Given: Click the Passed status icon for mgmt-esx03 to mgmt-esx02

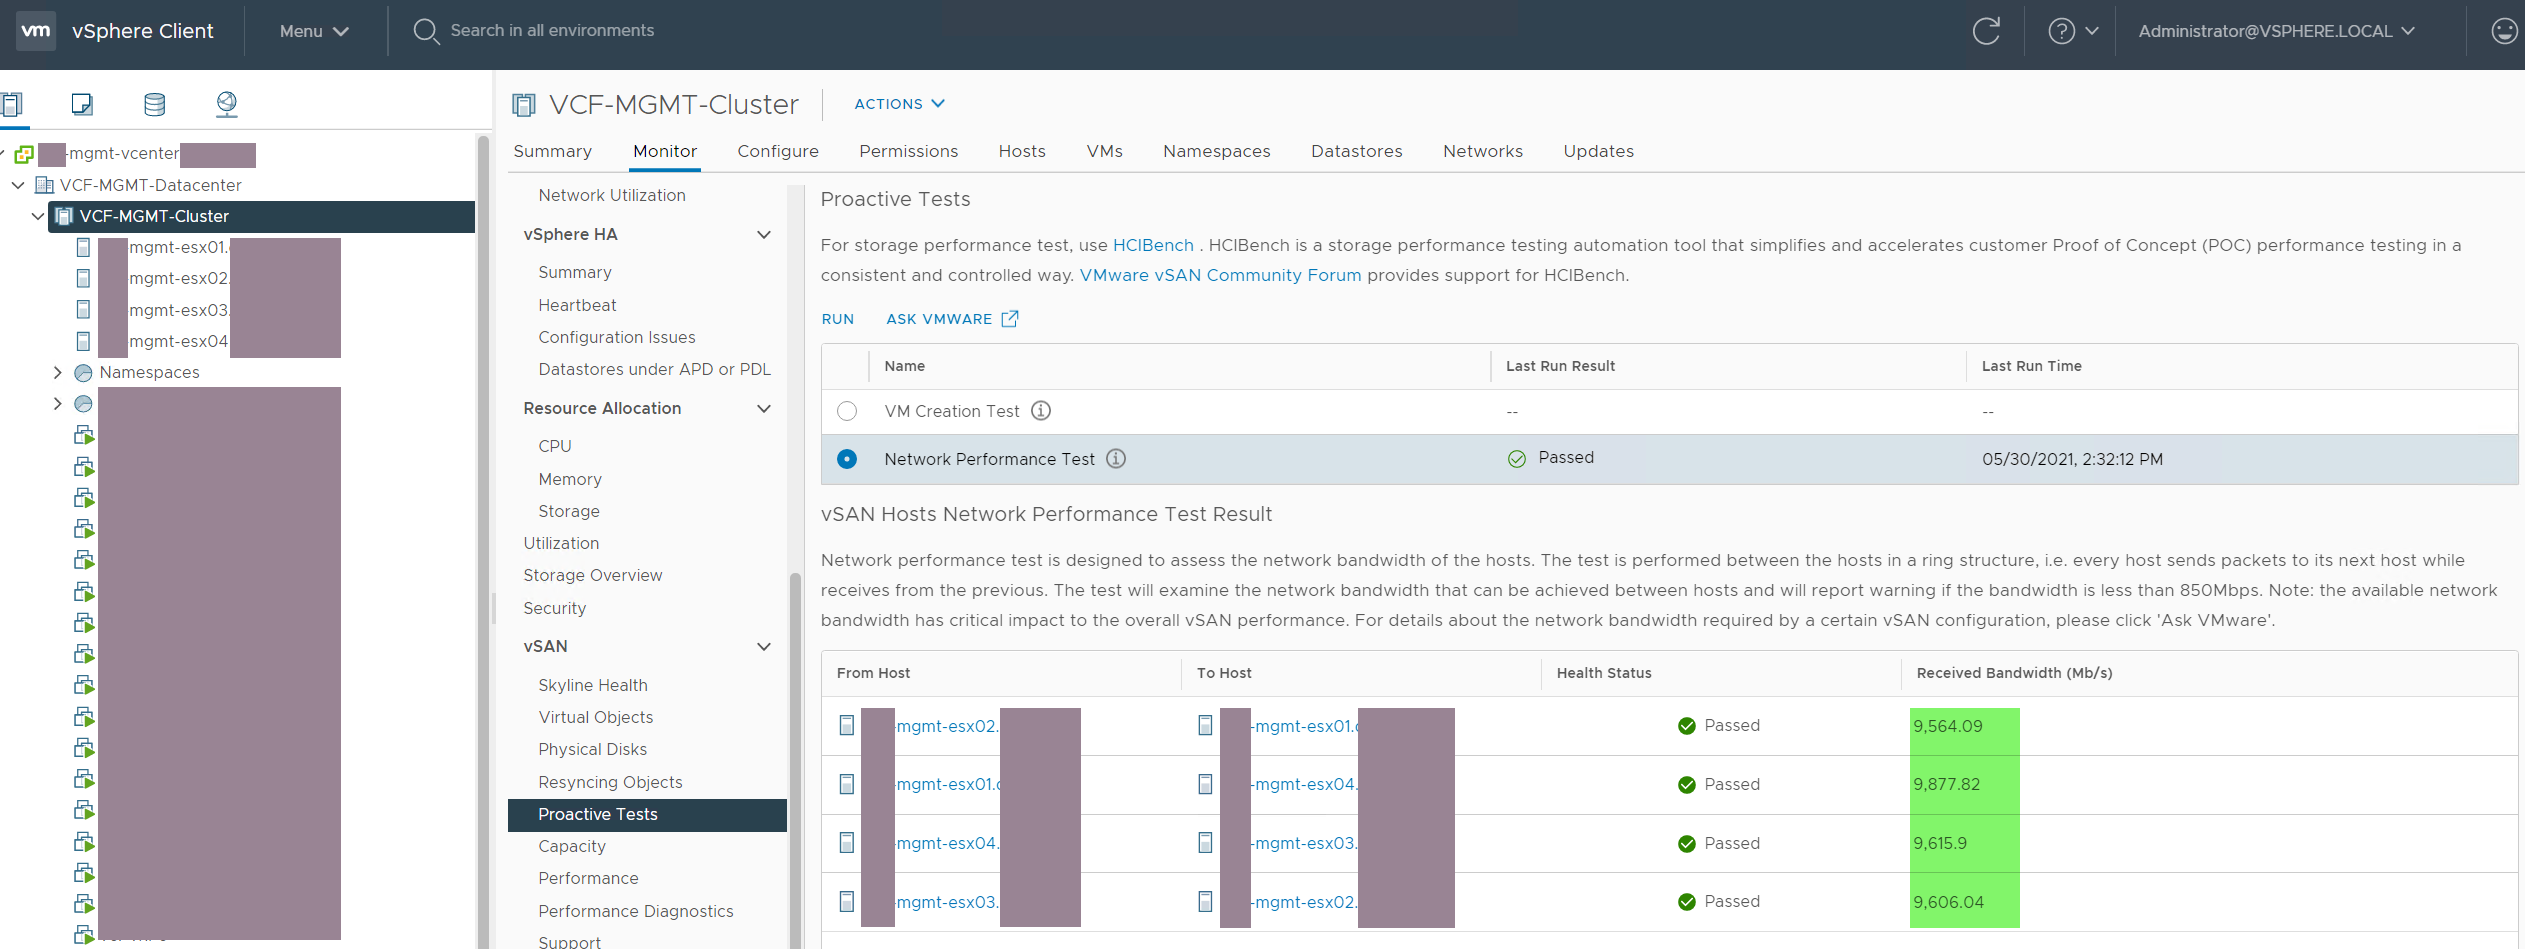Looking at the screenshot, I should 1687,902.
